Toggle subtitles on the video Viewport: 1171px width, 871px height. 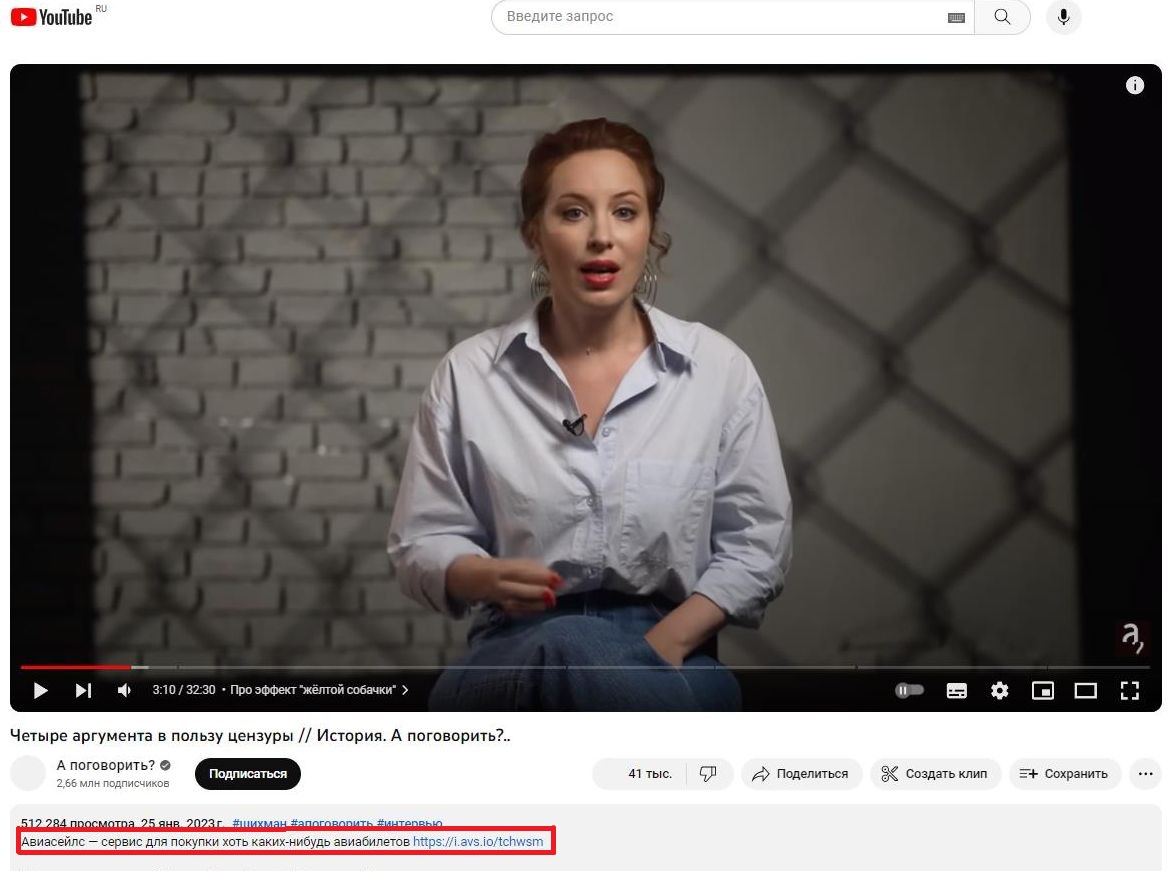(956, 690)
